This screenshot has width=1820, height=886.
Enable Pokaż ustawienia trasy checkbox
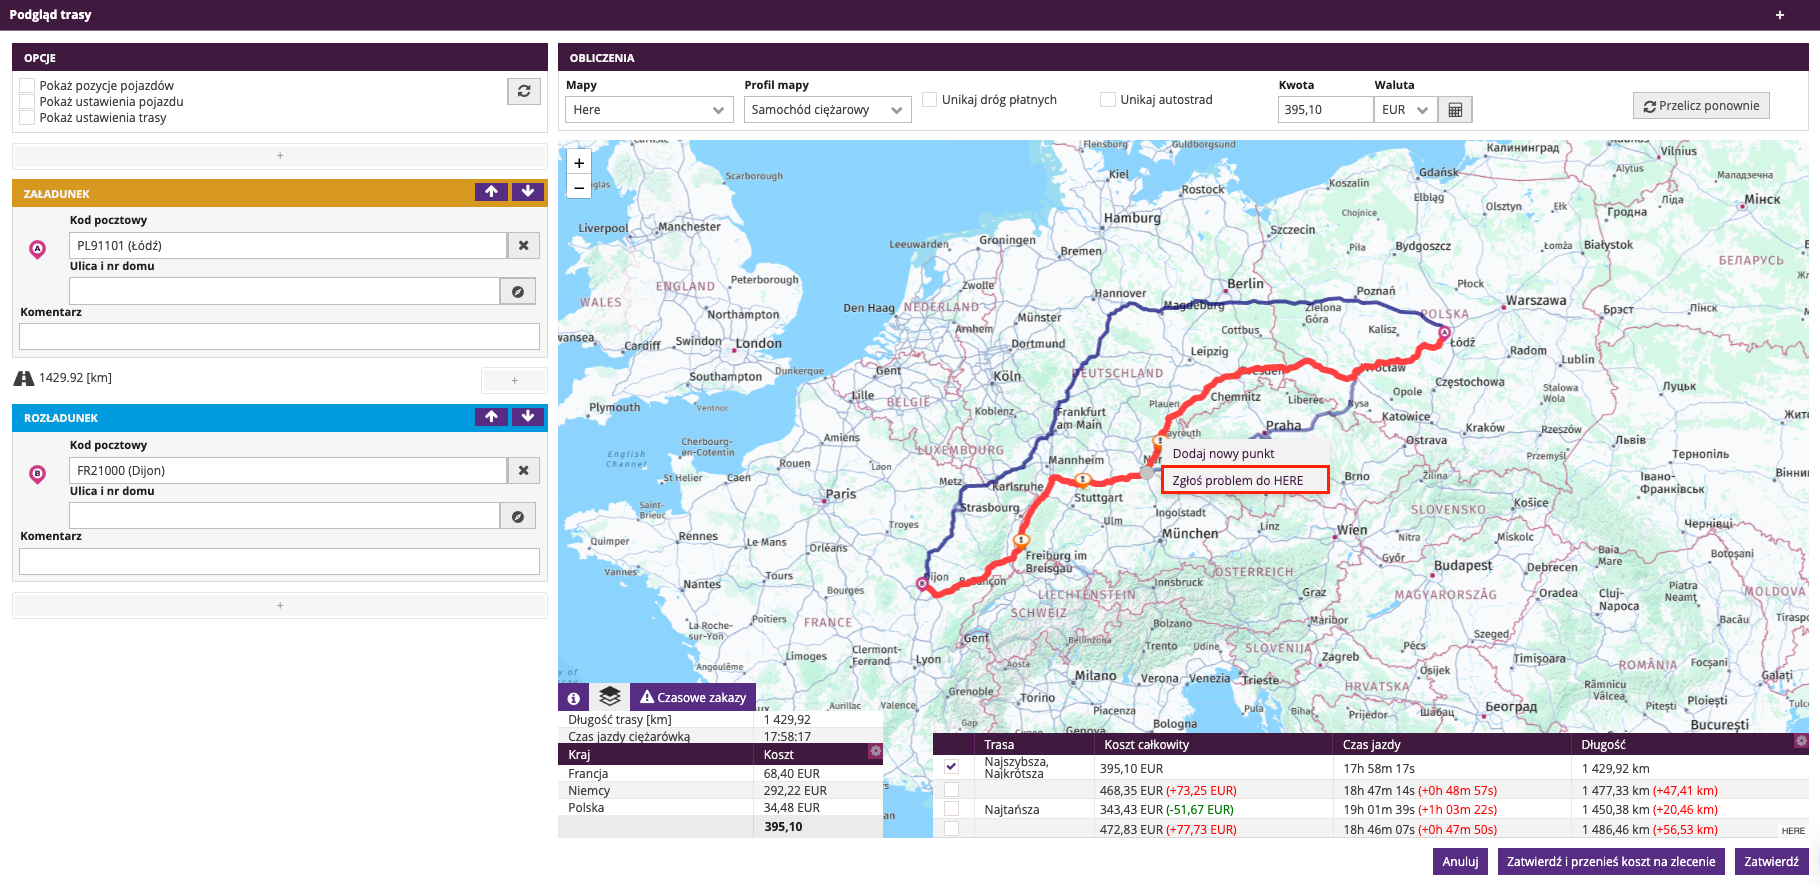pos(28,118)
